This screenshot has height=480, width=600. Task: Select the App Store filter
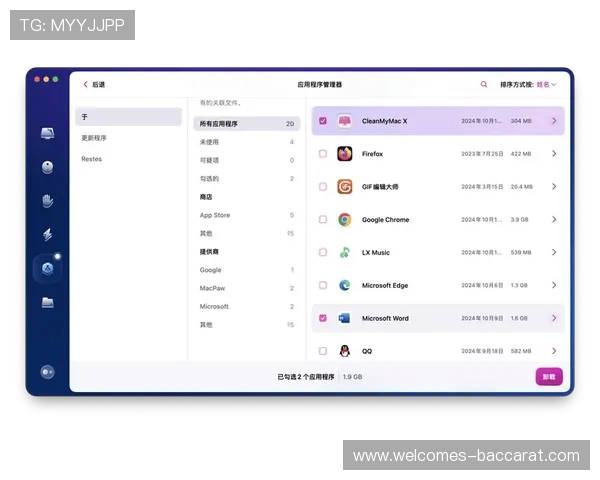(247, 215)
